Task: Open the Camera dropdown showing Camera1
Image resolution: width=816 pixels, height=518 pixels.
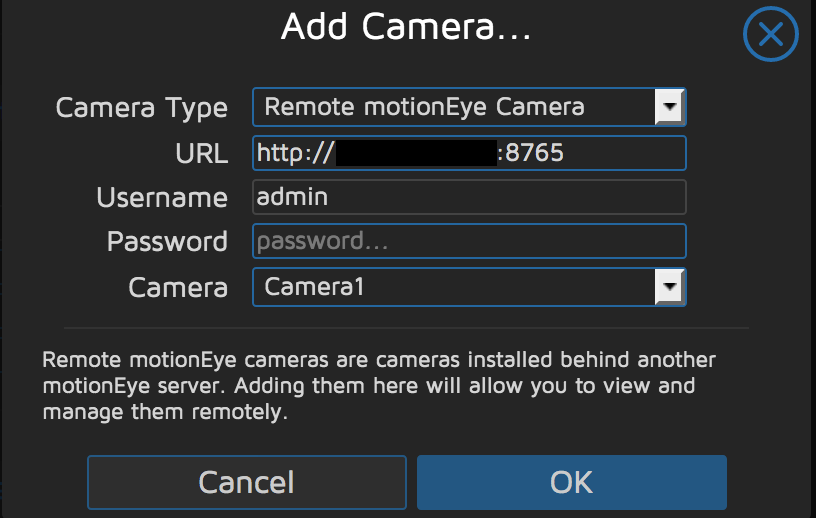Action: pos(469,287)
